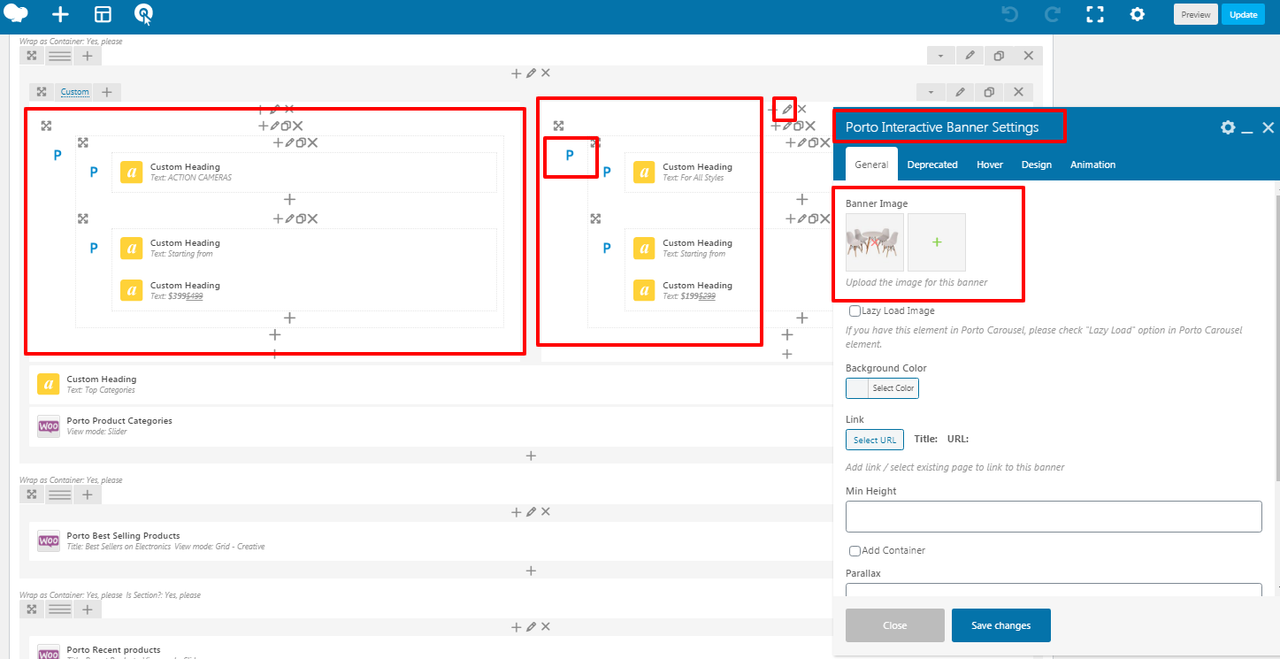The image size is (1280, 659).
Task: Open page settings gear in top bar
Action: [x=1137, y=14]
